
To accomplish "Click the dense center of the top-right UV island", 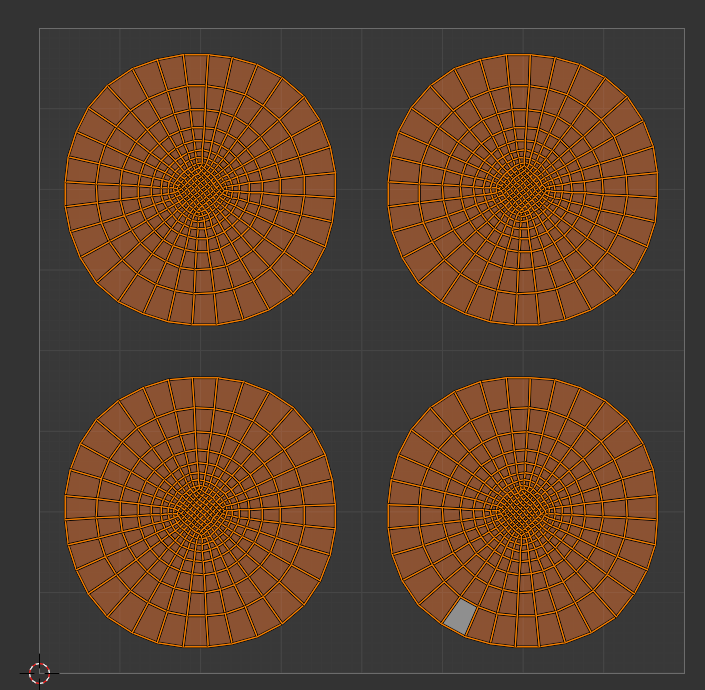I will tap(523, 189).
